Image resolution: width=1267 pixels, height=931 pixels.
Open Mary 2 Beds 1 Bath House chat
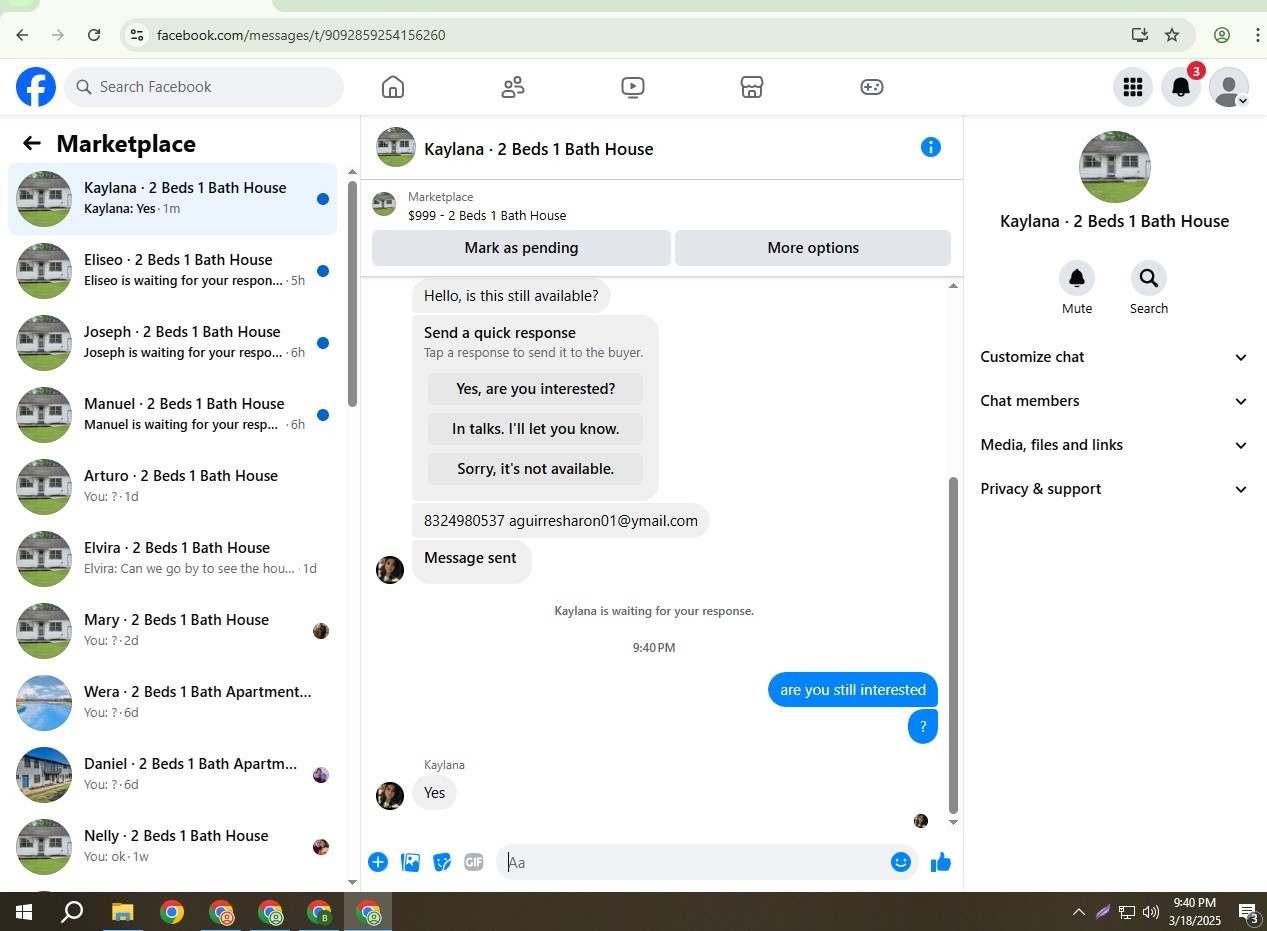click(x=173, y=631)
